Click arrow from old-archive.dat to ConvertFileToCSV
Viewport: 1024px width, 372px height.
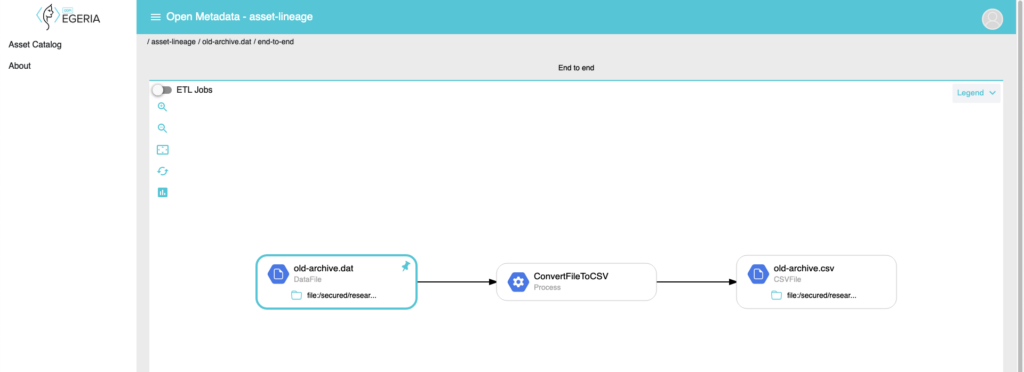[457, 282]
